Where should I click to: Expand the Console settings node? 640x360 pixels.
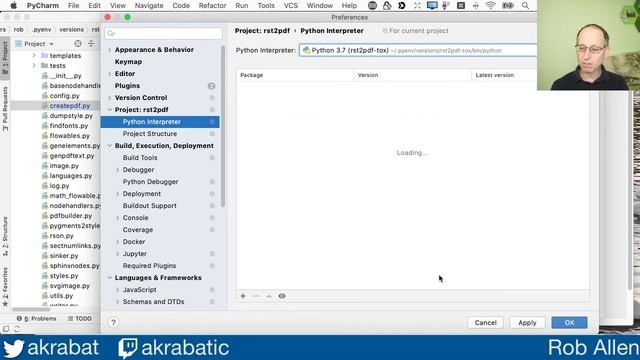click(x=118, y=218)
